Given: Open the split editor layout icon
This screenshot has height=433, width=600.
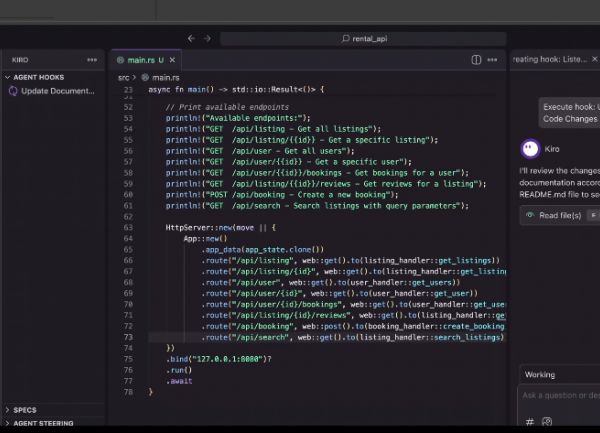Looking at the screenshot, I should click(x=476, y=60).
